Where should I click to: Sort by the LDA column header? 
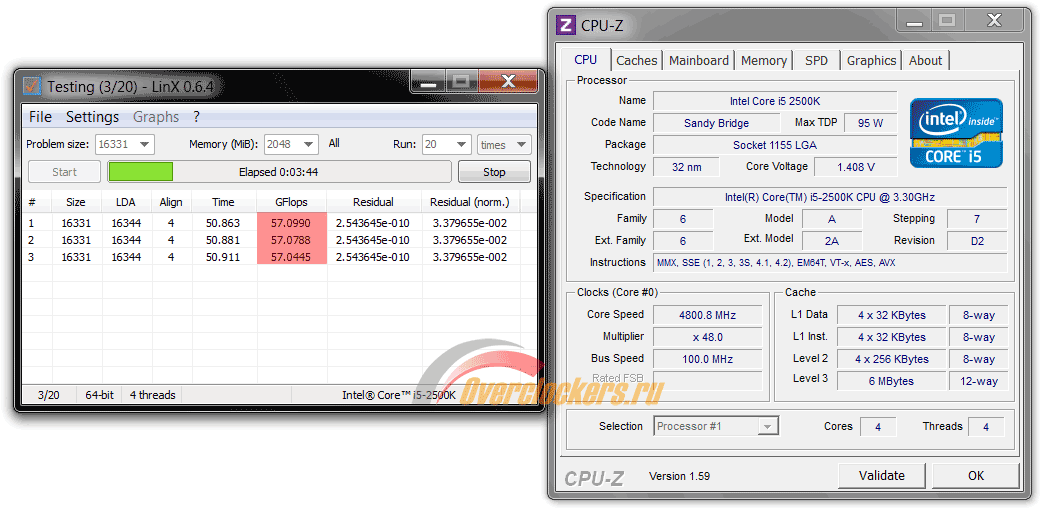point(126,202)
